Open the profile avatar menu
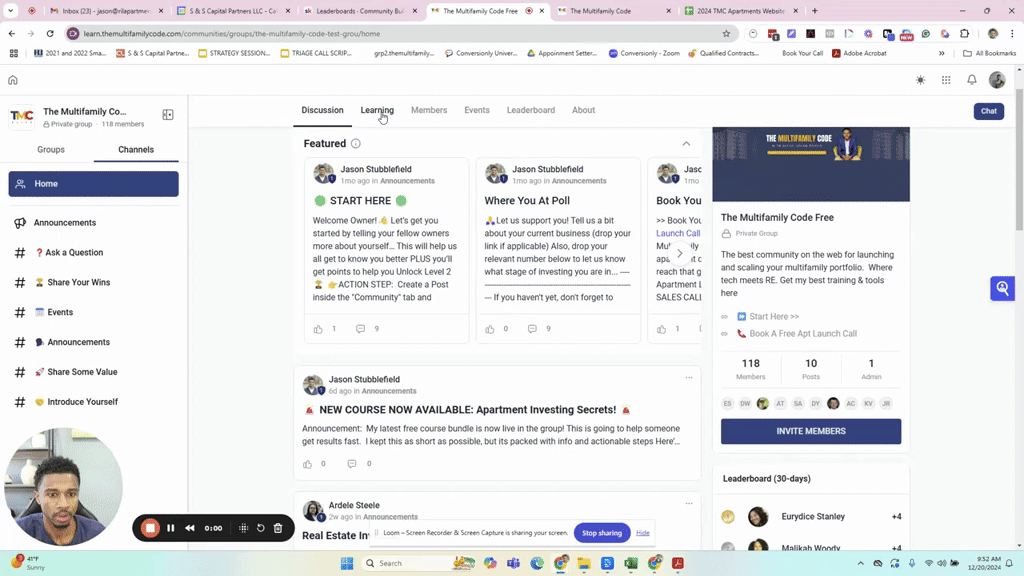1024x576 pixels. pos(997,80)
